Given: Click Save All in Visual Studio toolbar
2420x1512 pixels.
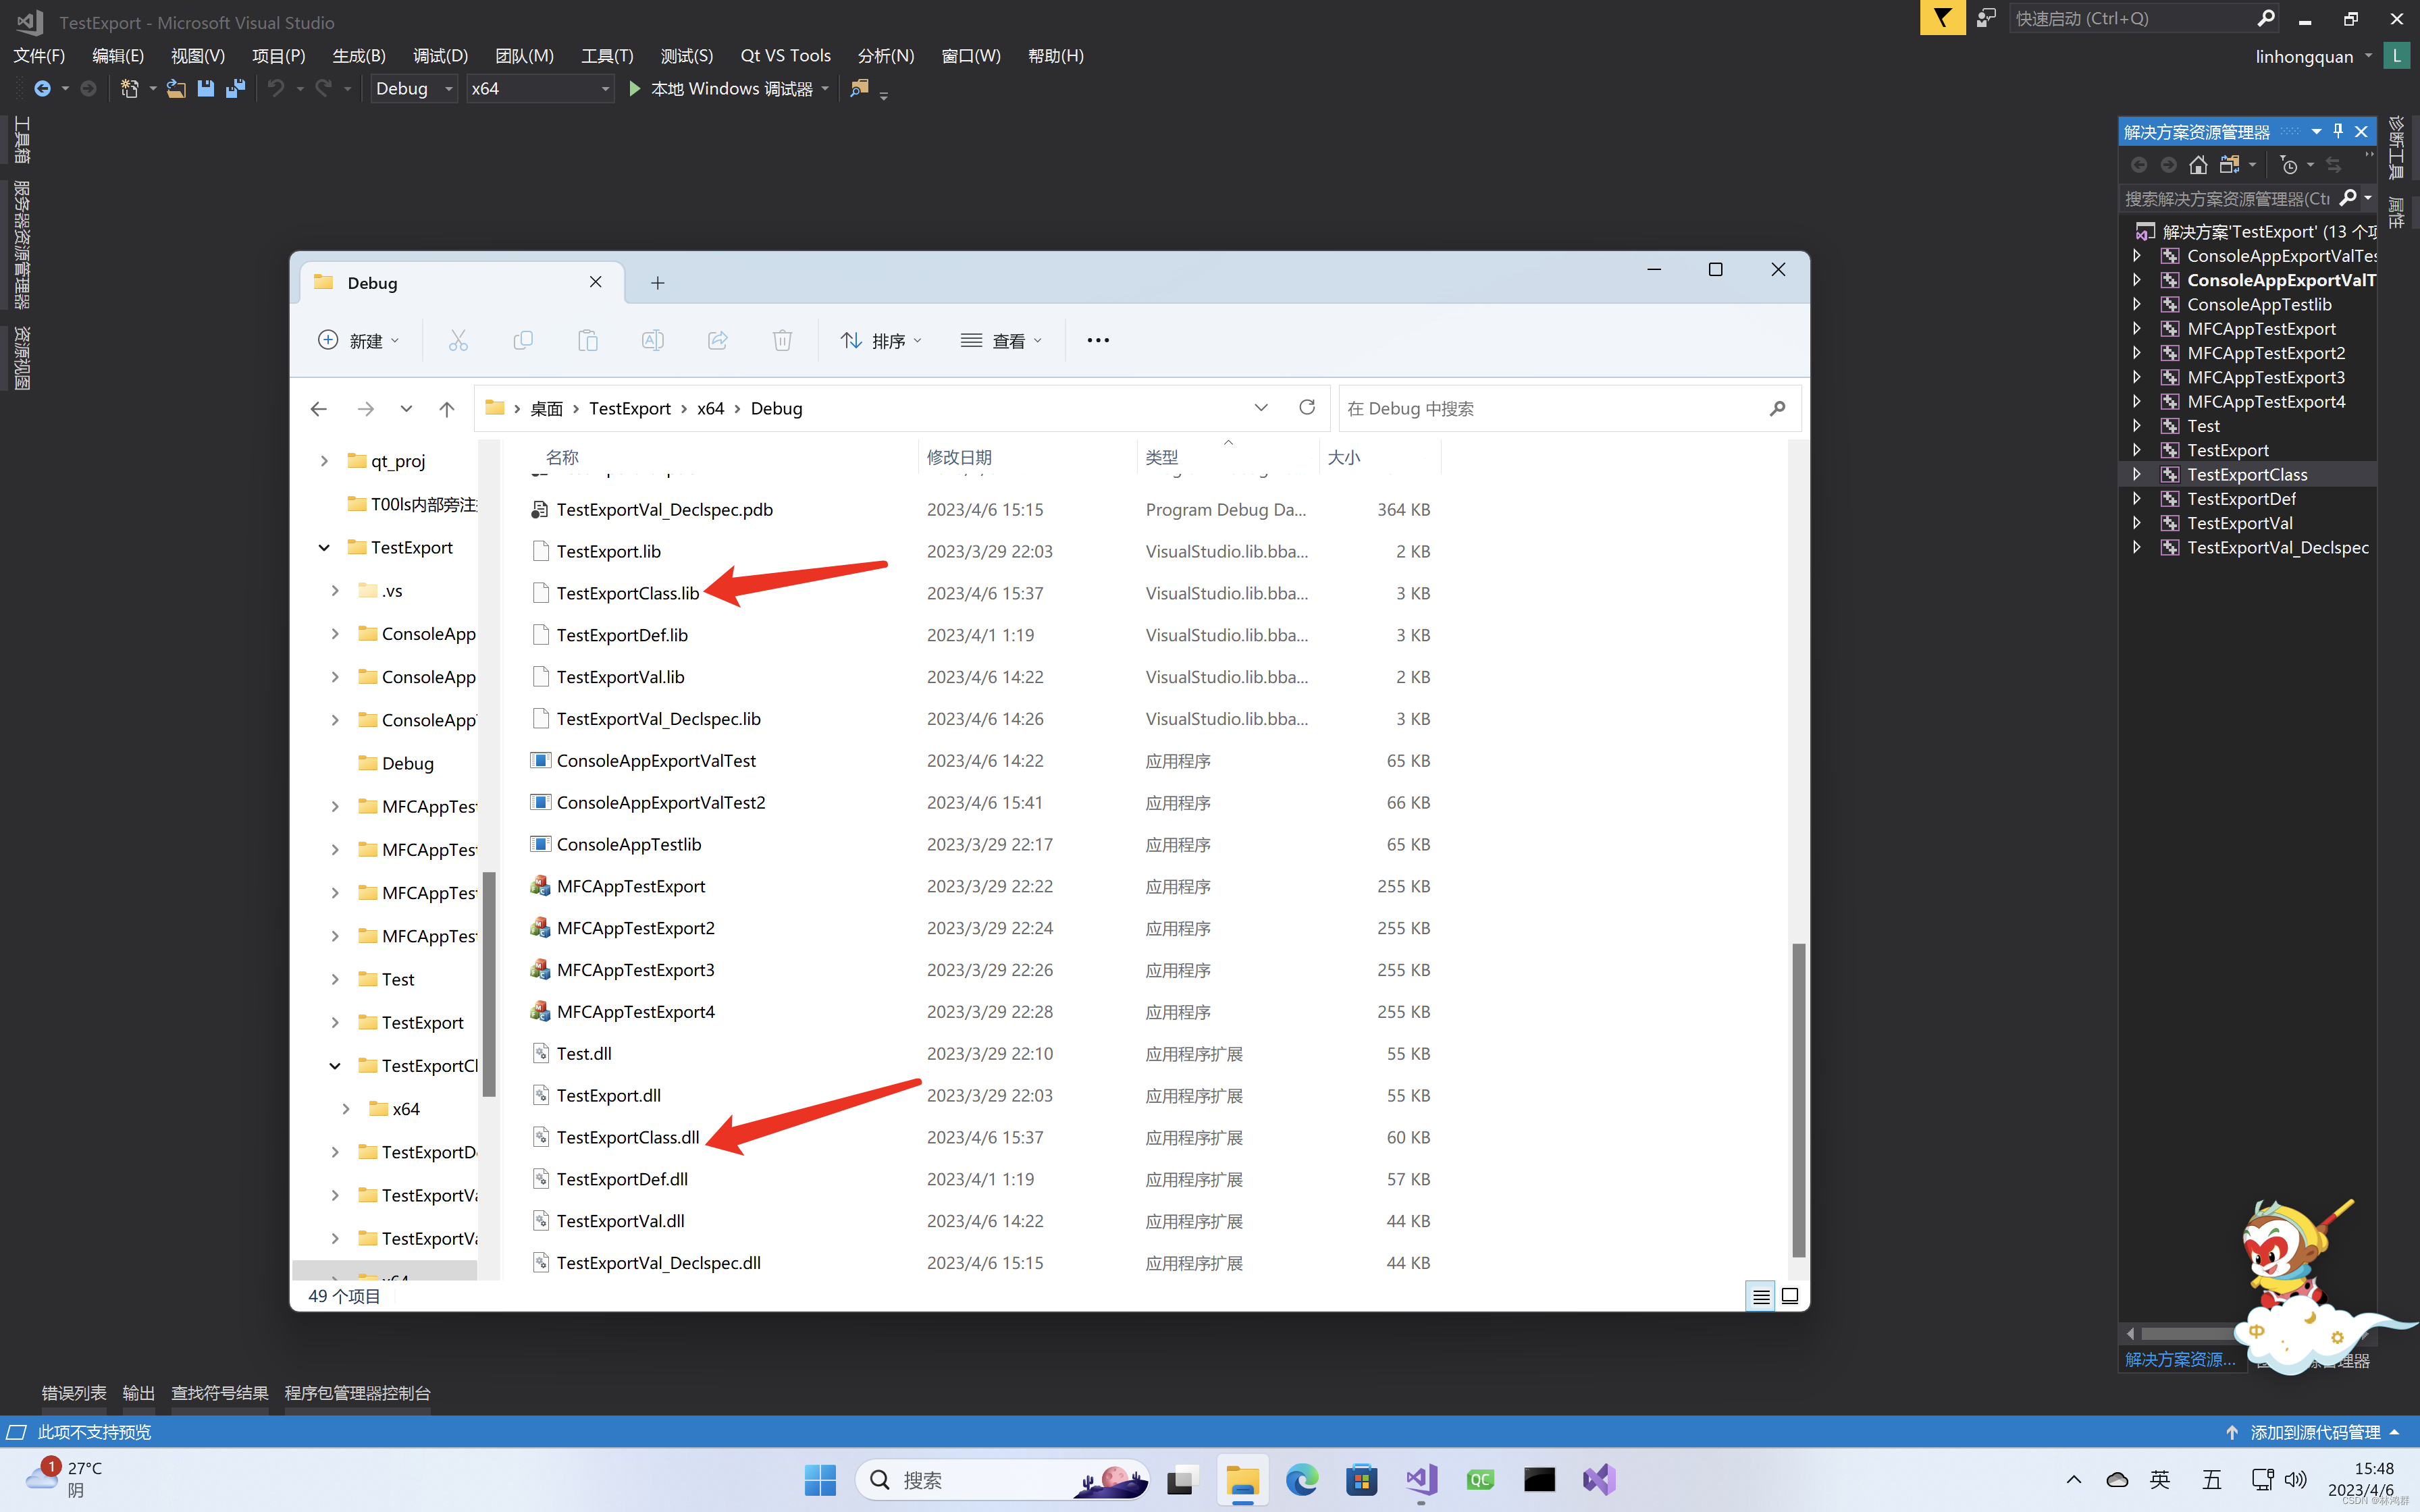Looking at the screenshot, I should pos(236,88).
